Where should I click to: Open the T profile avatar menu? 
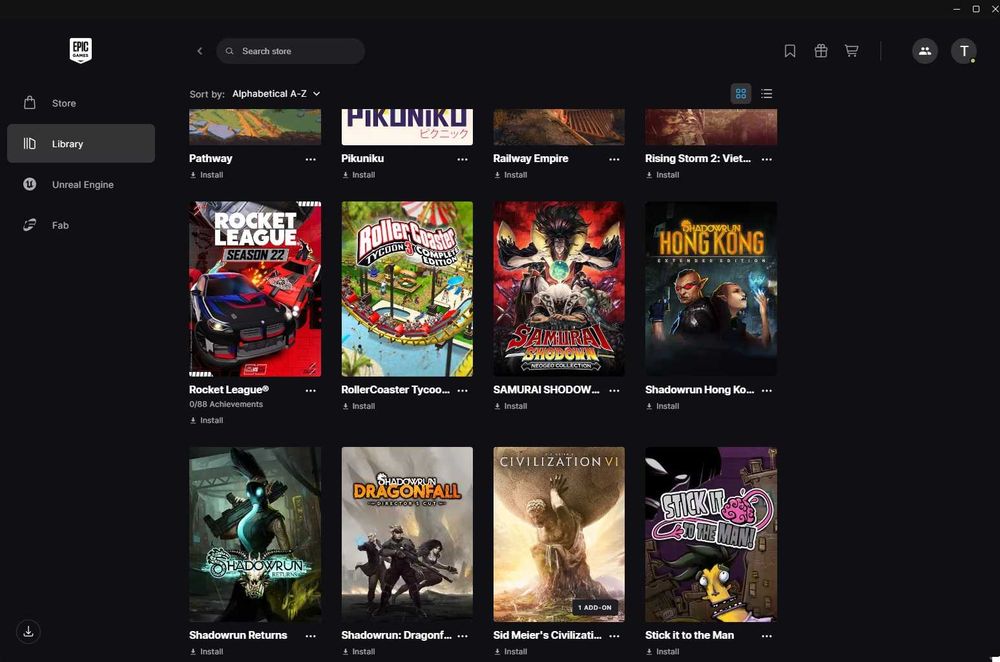pos(964,51)
